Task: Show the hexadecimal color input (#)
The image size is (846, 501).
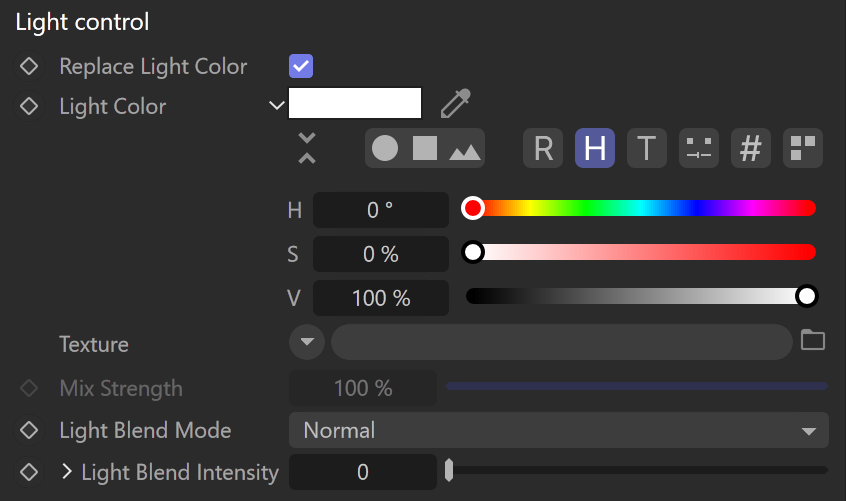Action: (x=751, y=148)
